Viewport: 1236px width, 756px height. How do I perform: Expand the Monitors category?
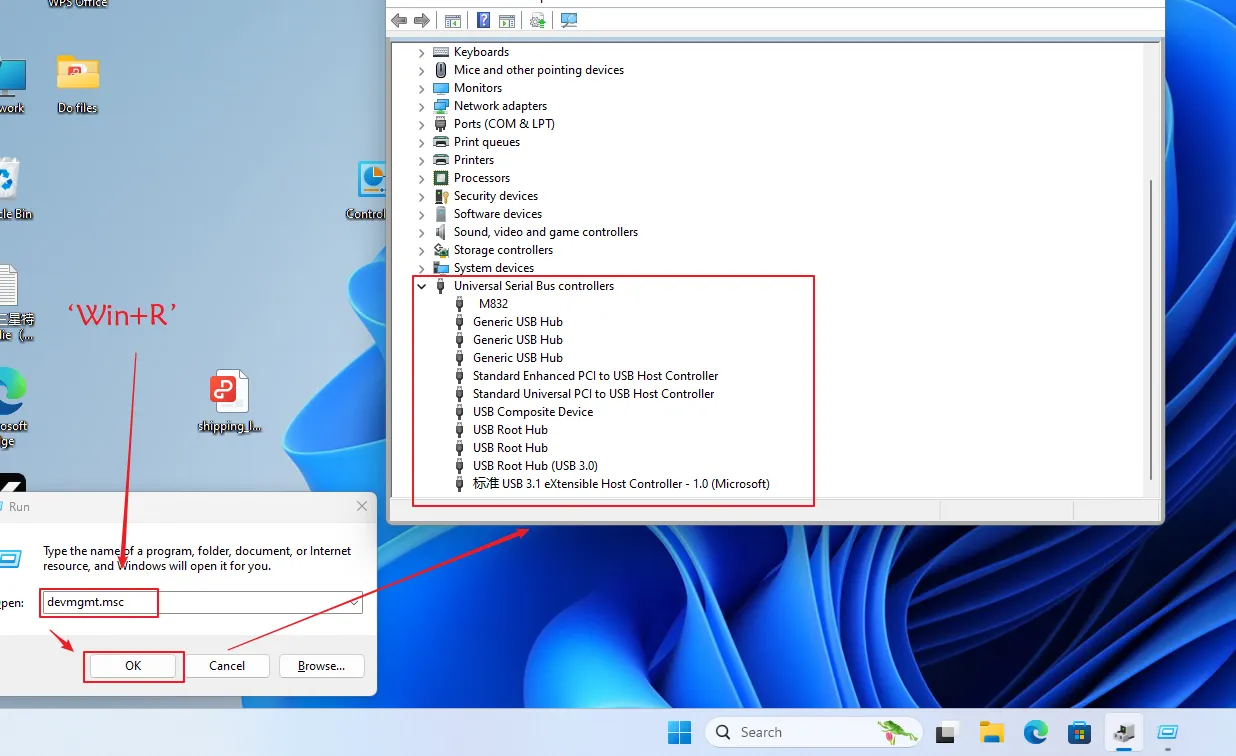(421, 88)
